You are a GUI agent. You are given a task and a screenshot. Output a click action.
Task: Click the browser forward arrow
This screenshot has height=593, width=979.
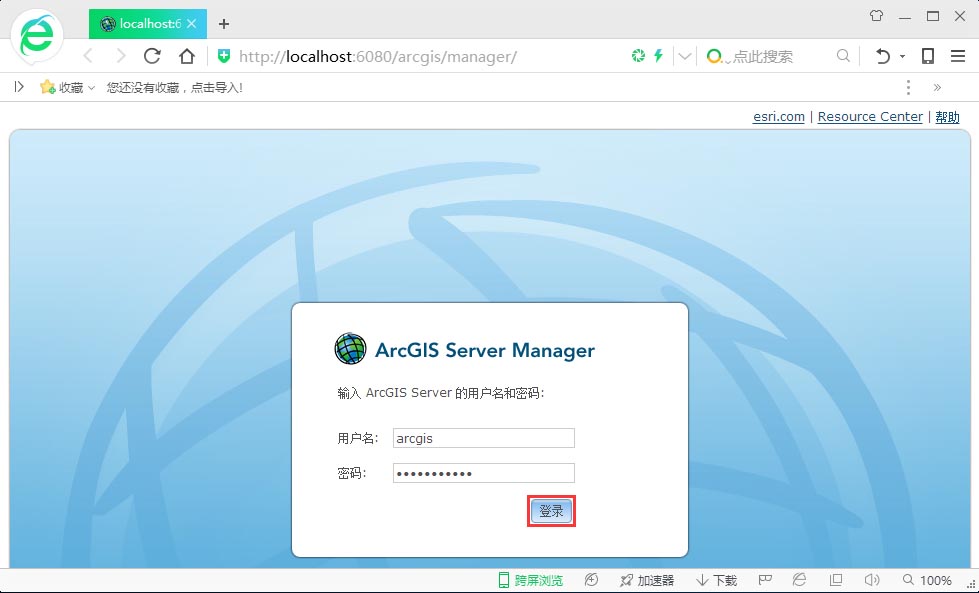pyautogui.click(x=121, y=56)
